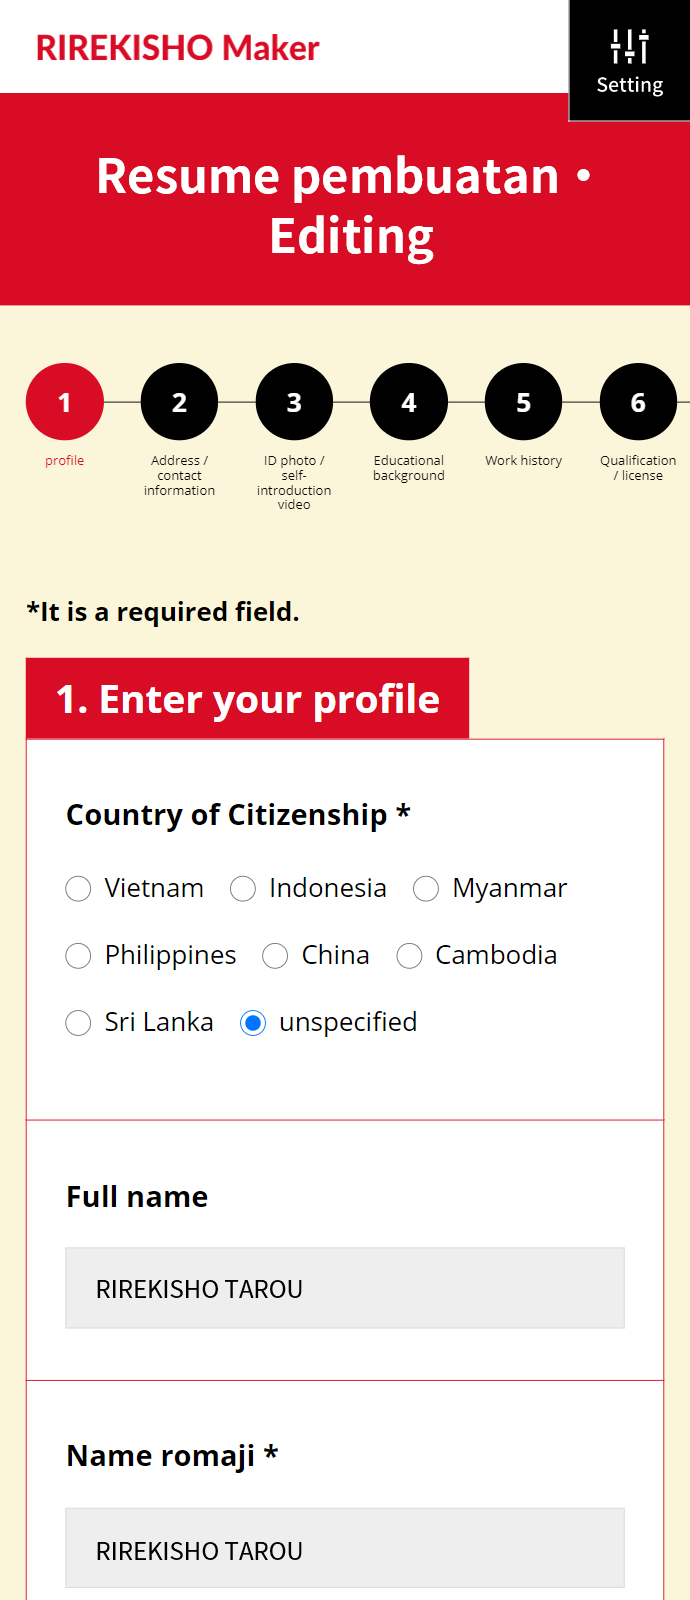
Task: Focus the Full name input field
Action: pos(345,1288)
